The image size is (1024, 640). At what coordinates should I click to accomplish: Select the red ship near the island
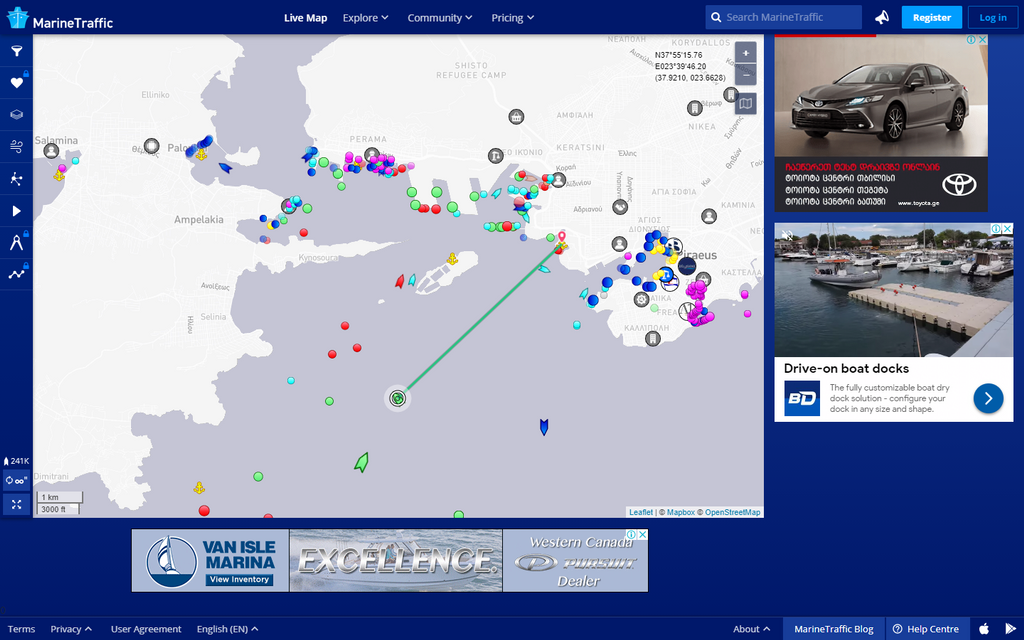pyautogui.click(x=400, y=281)
